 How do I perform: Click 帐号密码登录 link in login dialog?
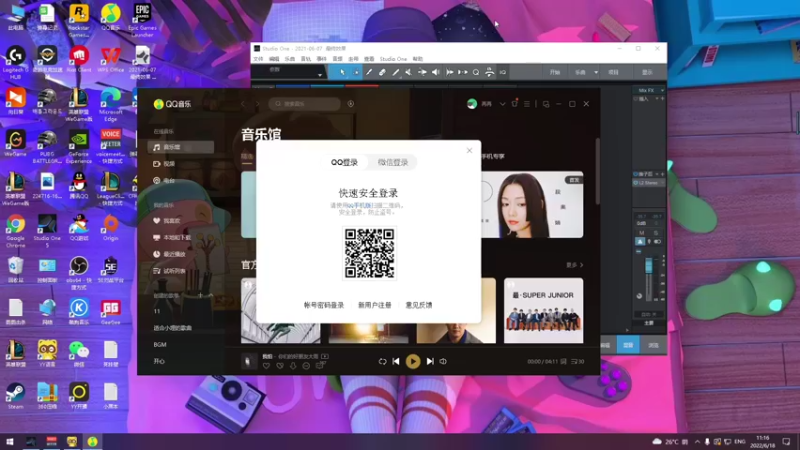(324, 305)
